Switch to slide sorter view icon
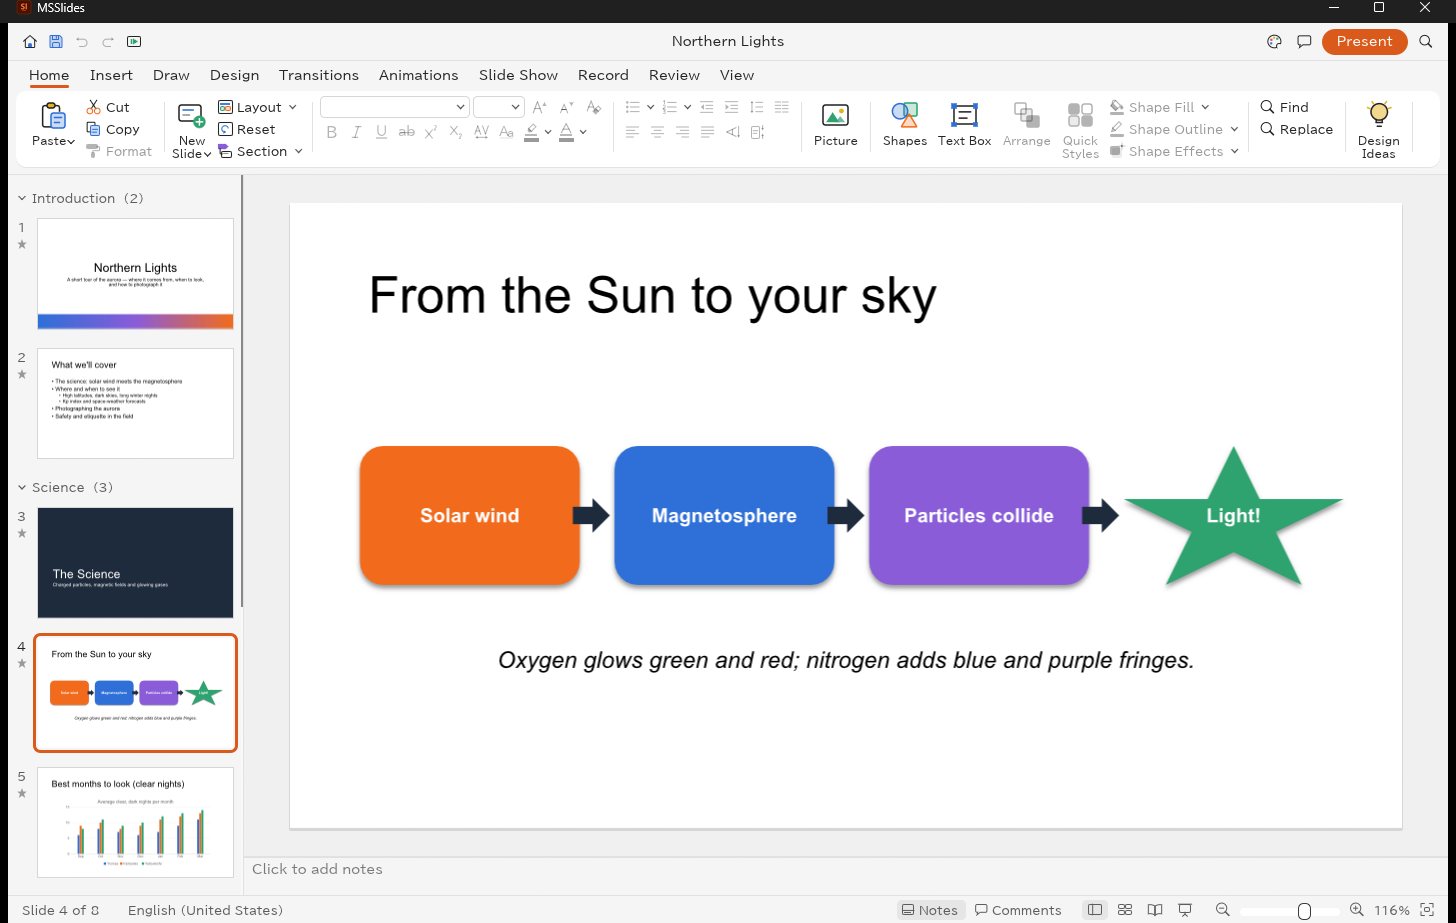The width and height of the screenshot is (1456, 923). click(x=1125, y=910)
